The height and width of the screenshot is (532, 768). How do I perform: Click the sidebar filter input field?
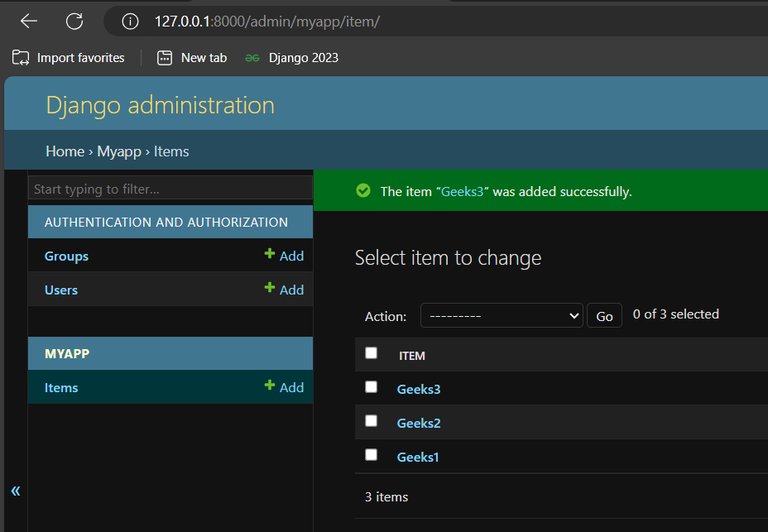point(170,189)
